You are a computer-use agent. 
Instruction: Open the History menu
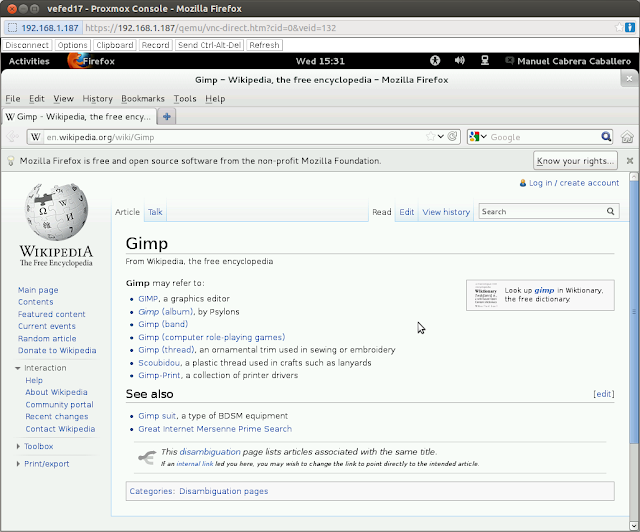(x=98, y=99)
